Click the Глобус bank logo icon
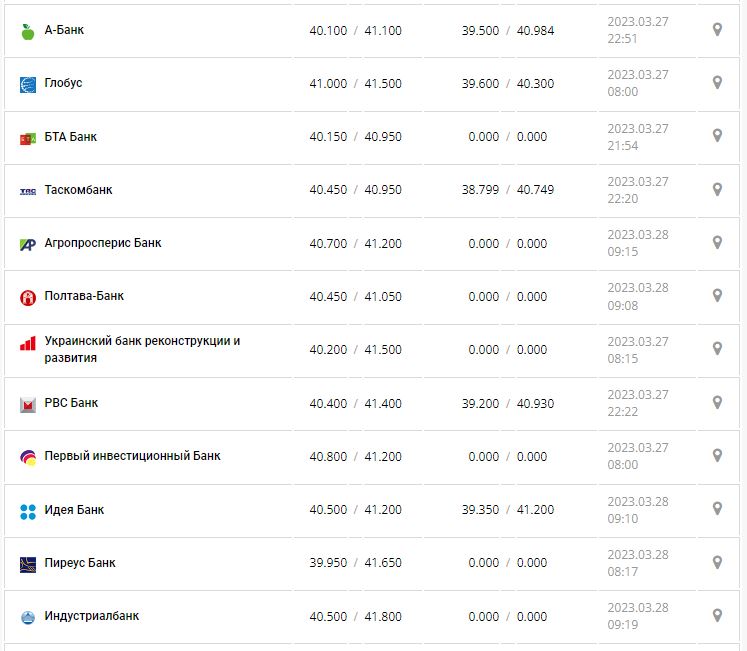 (x=28, y=84)
